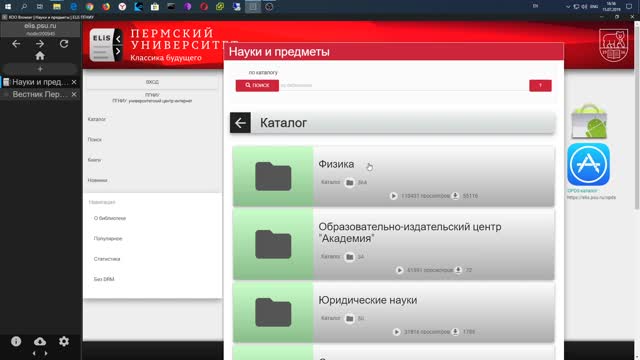The height and width of the screenshot is (360, 640).
Task: Close the 'Вестник Пер...' tab
Action: pos(74,94)
